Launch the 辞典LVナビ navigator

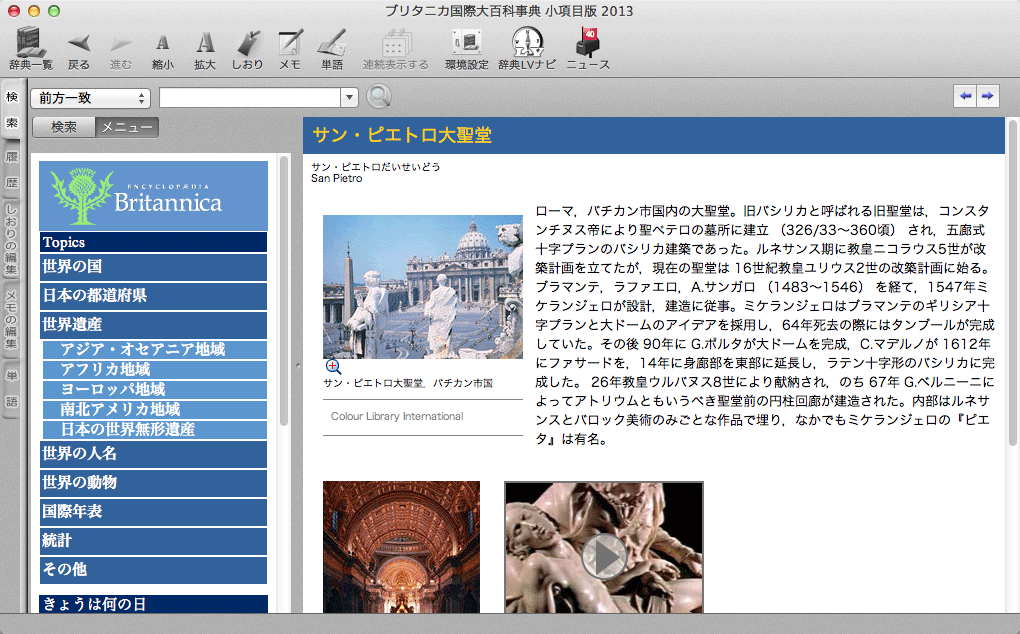pos(527,45)
